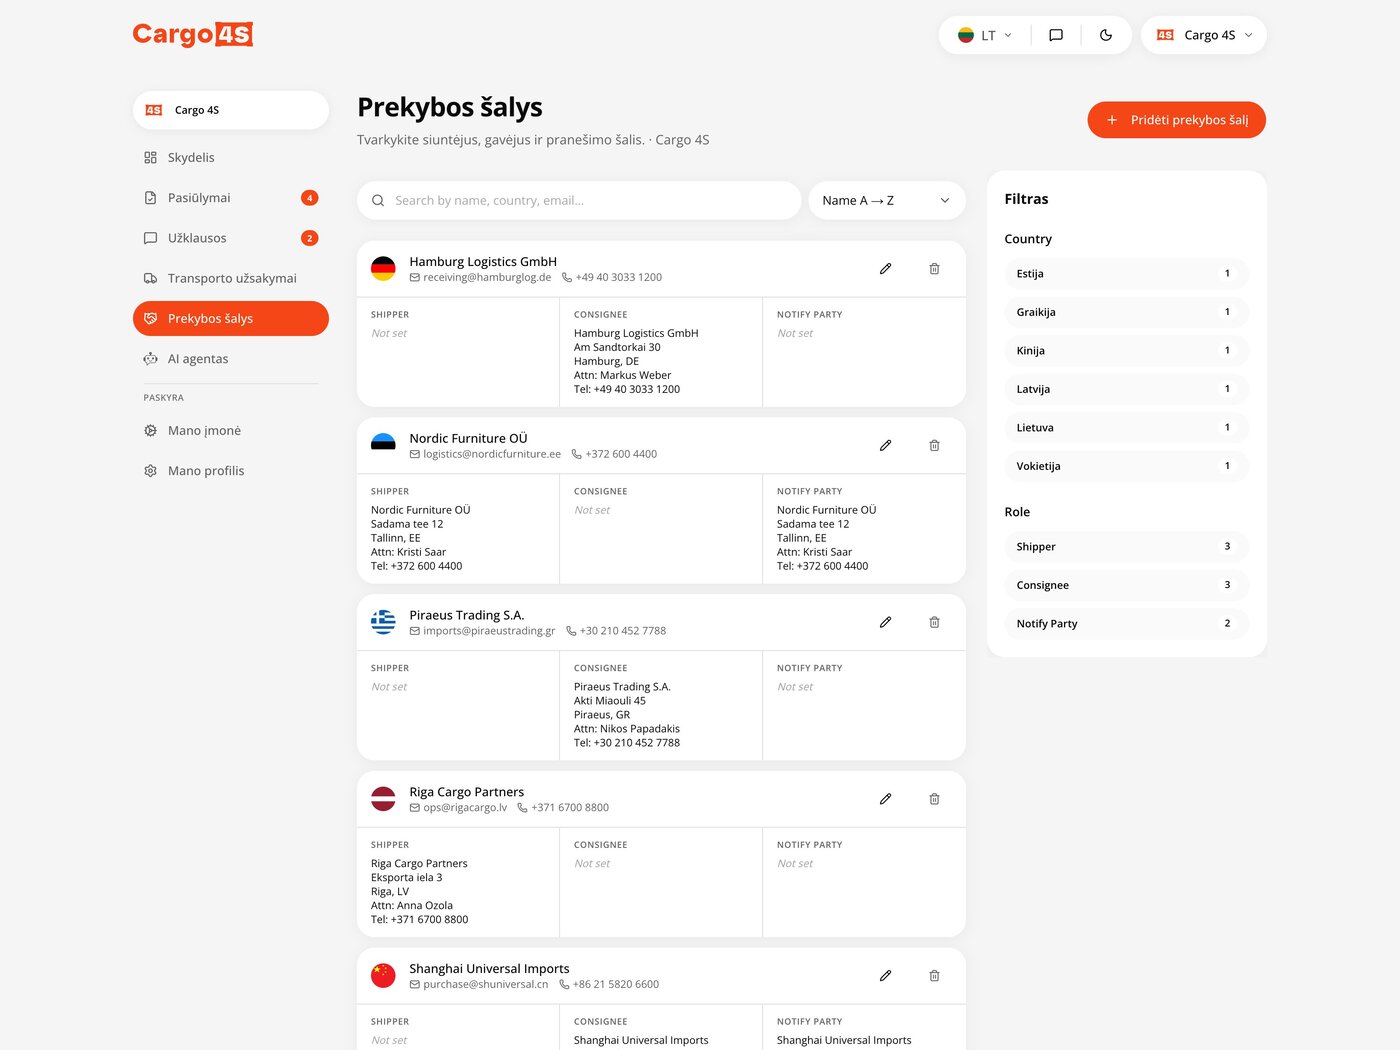
Task: Select the Shanghai Universal Imports title
Action: pos(489,969)
